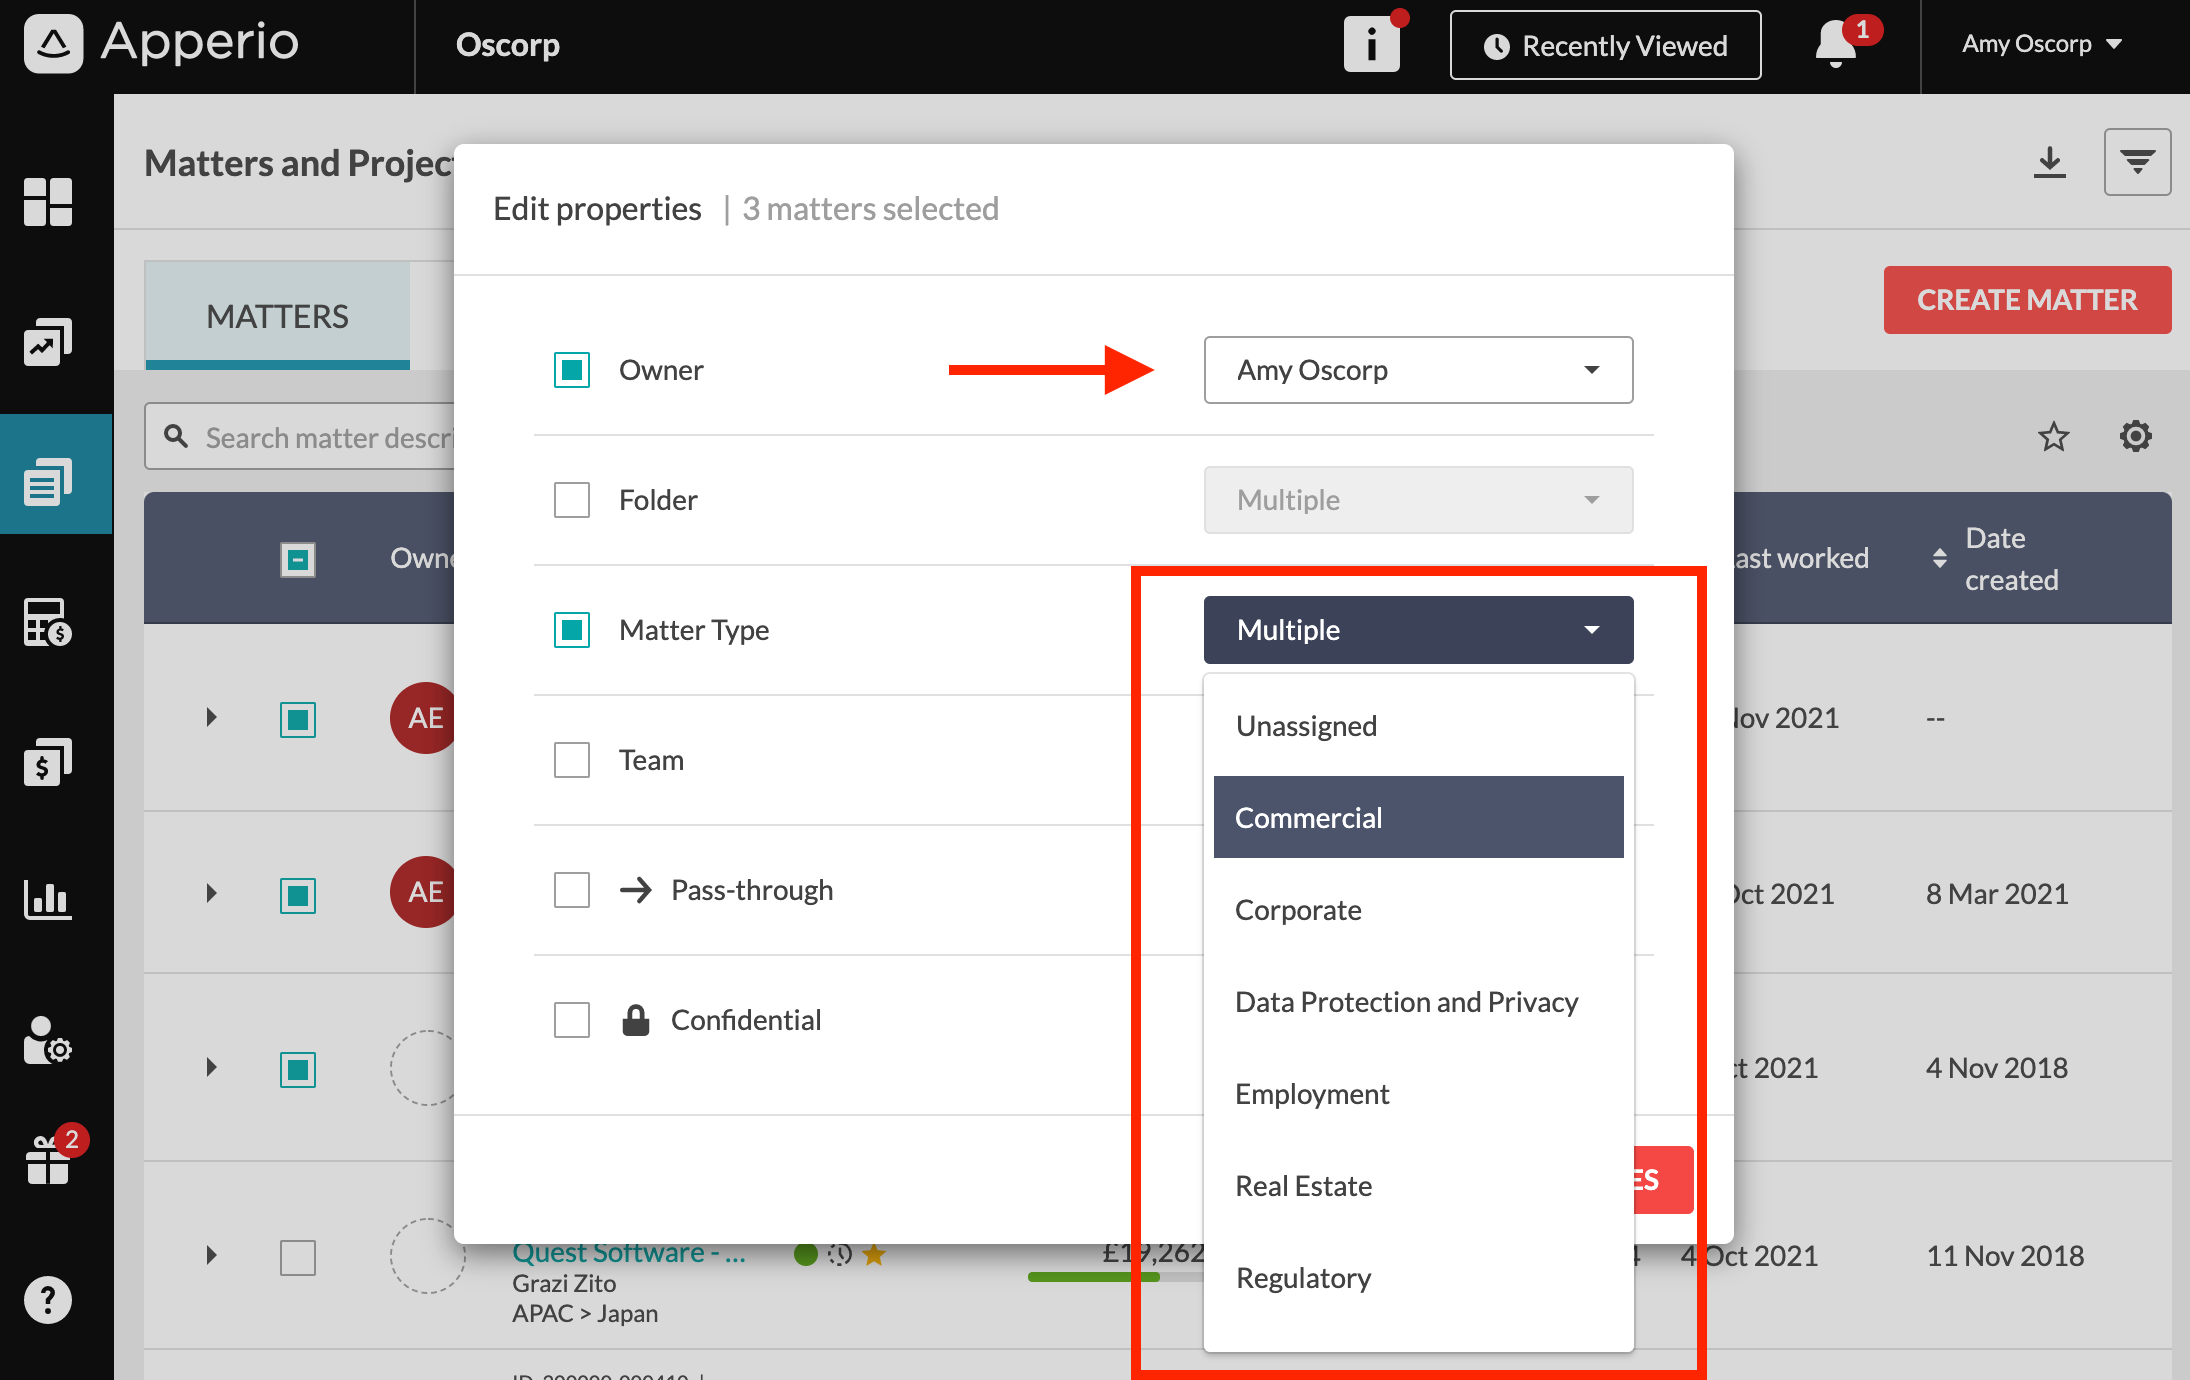Viewport: 2190px width, 1380px height.
Task: Open the user settings sidebar icon
Action: click(x=48, y=1040)
